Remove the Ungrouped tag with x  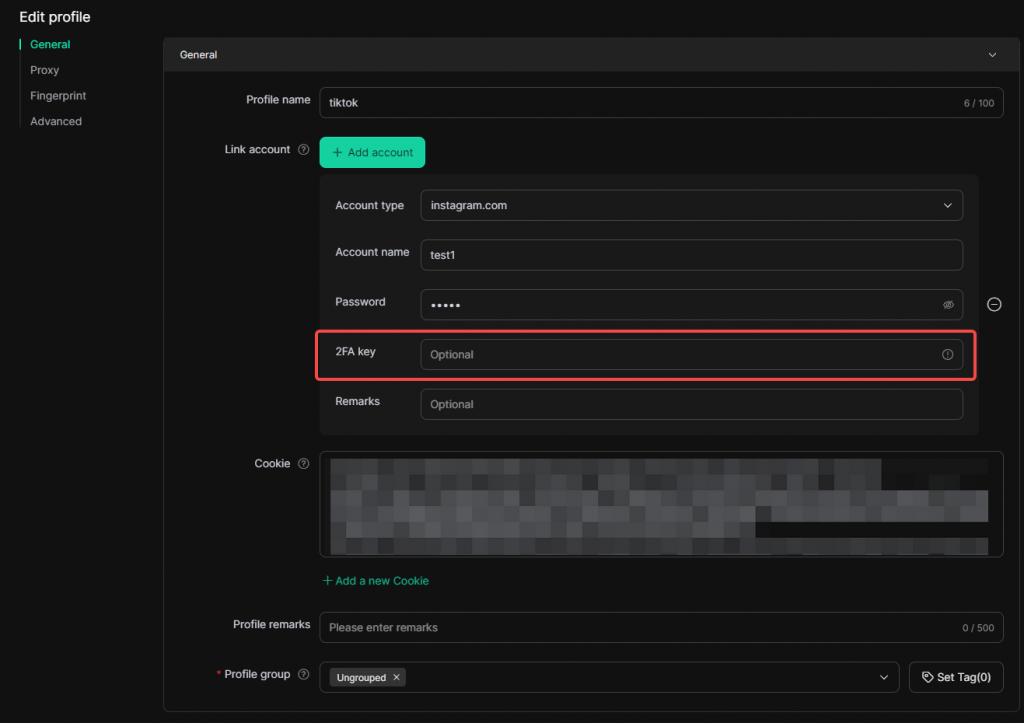(x=397, y=677)
